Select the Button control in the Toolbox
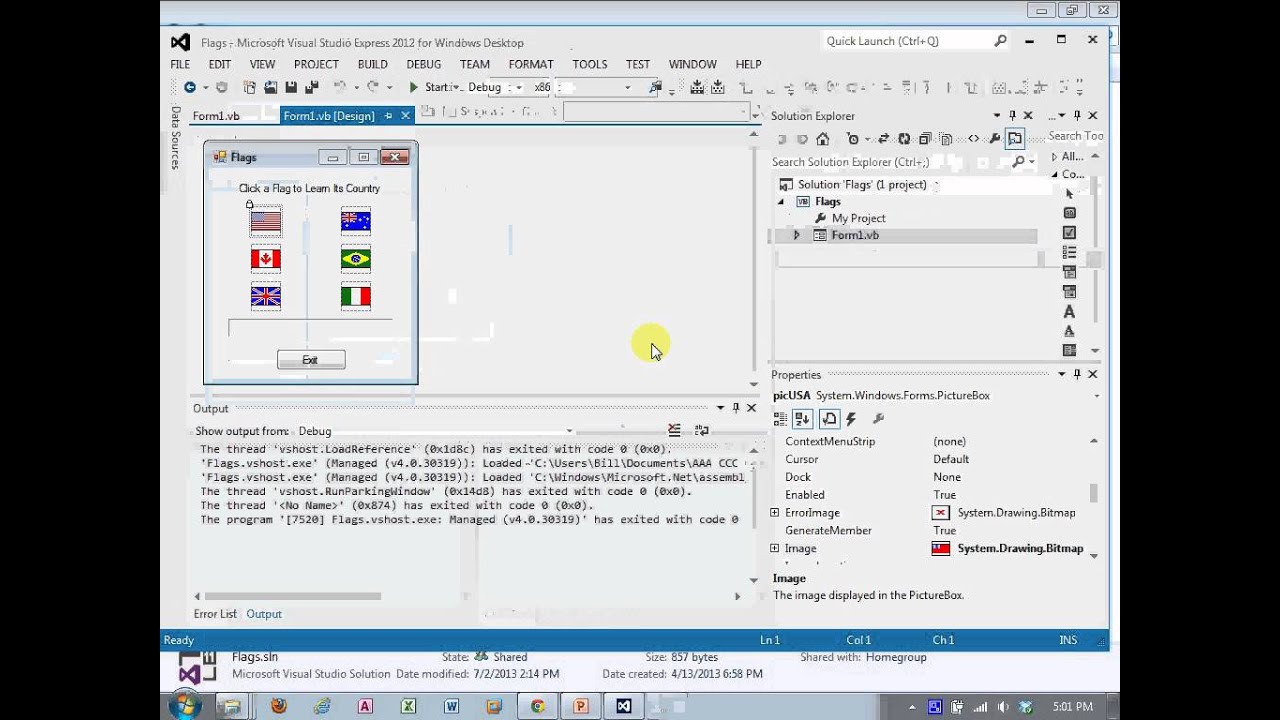The height and width of the screenshot is (720, 1280). coord(1069,213)
